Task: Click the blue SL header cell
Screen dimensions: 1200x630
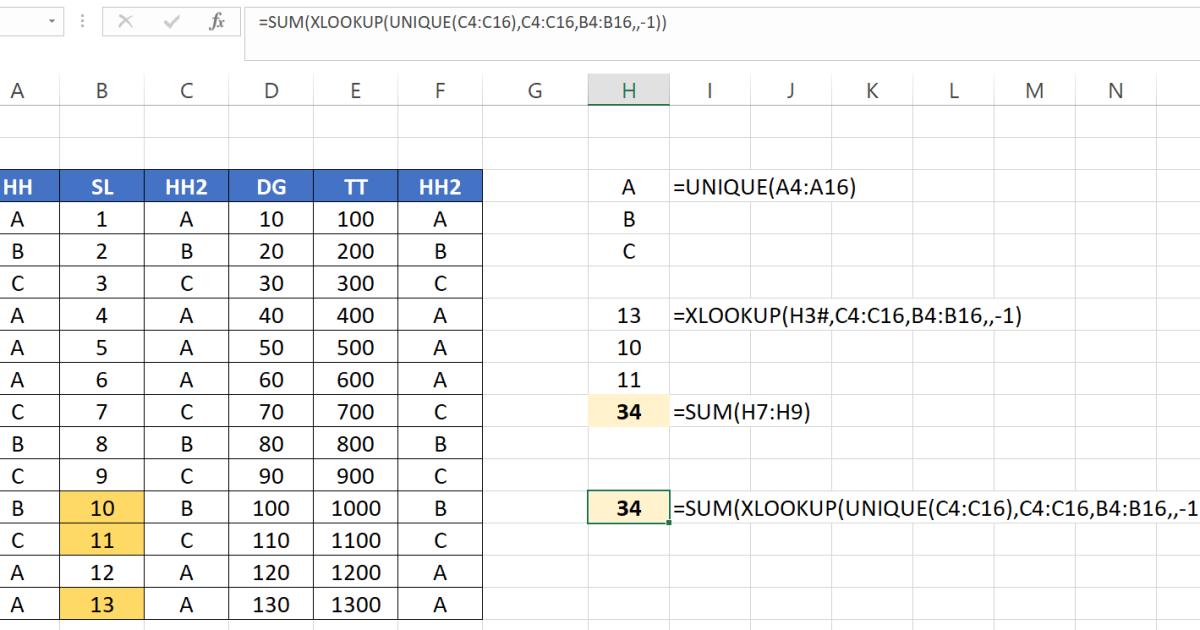Action: 101,186
